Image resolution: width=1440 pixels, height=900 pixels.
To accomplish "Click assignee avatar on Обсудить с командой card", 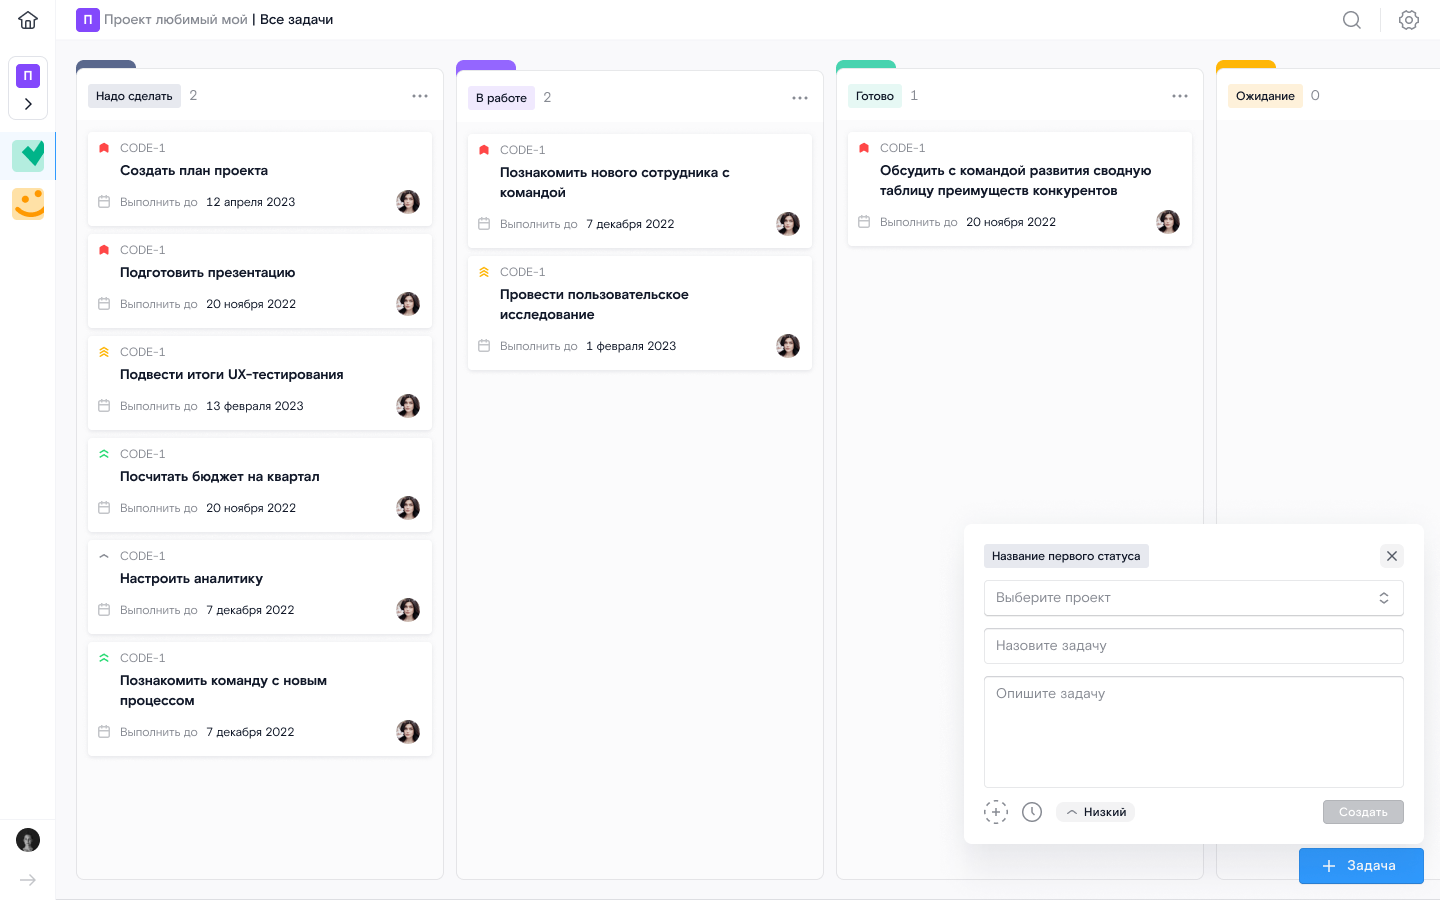I will 1168,222.
